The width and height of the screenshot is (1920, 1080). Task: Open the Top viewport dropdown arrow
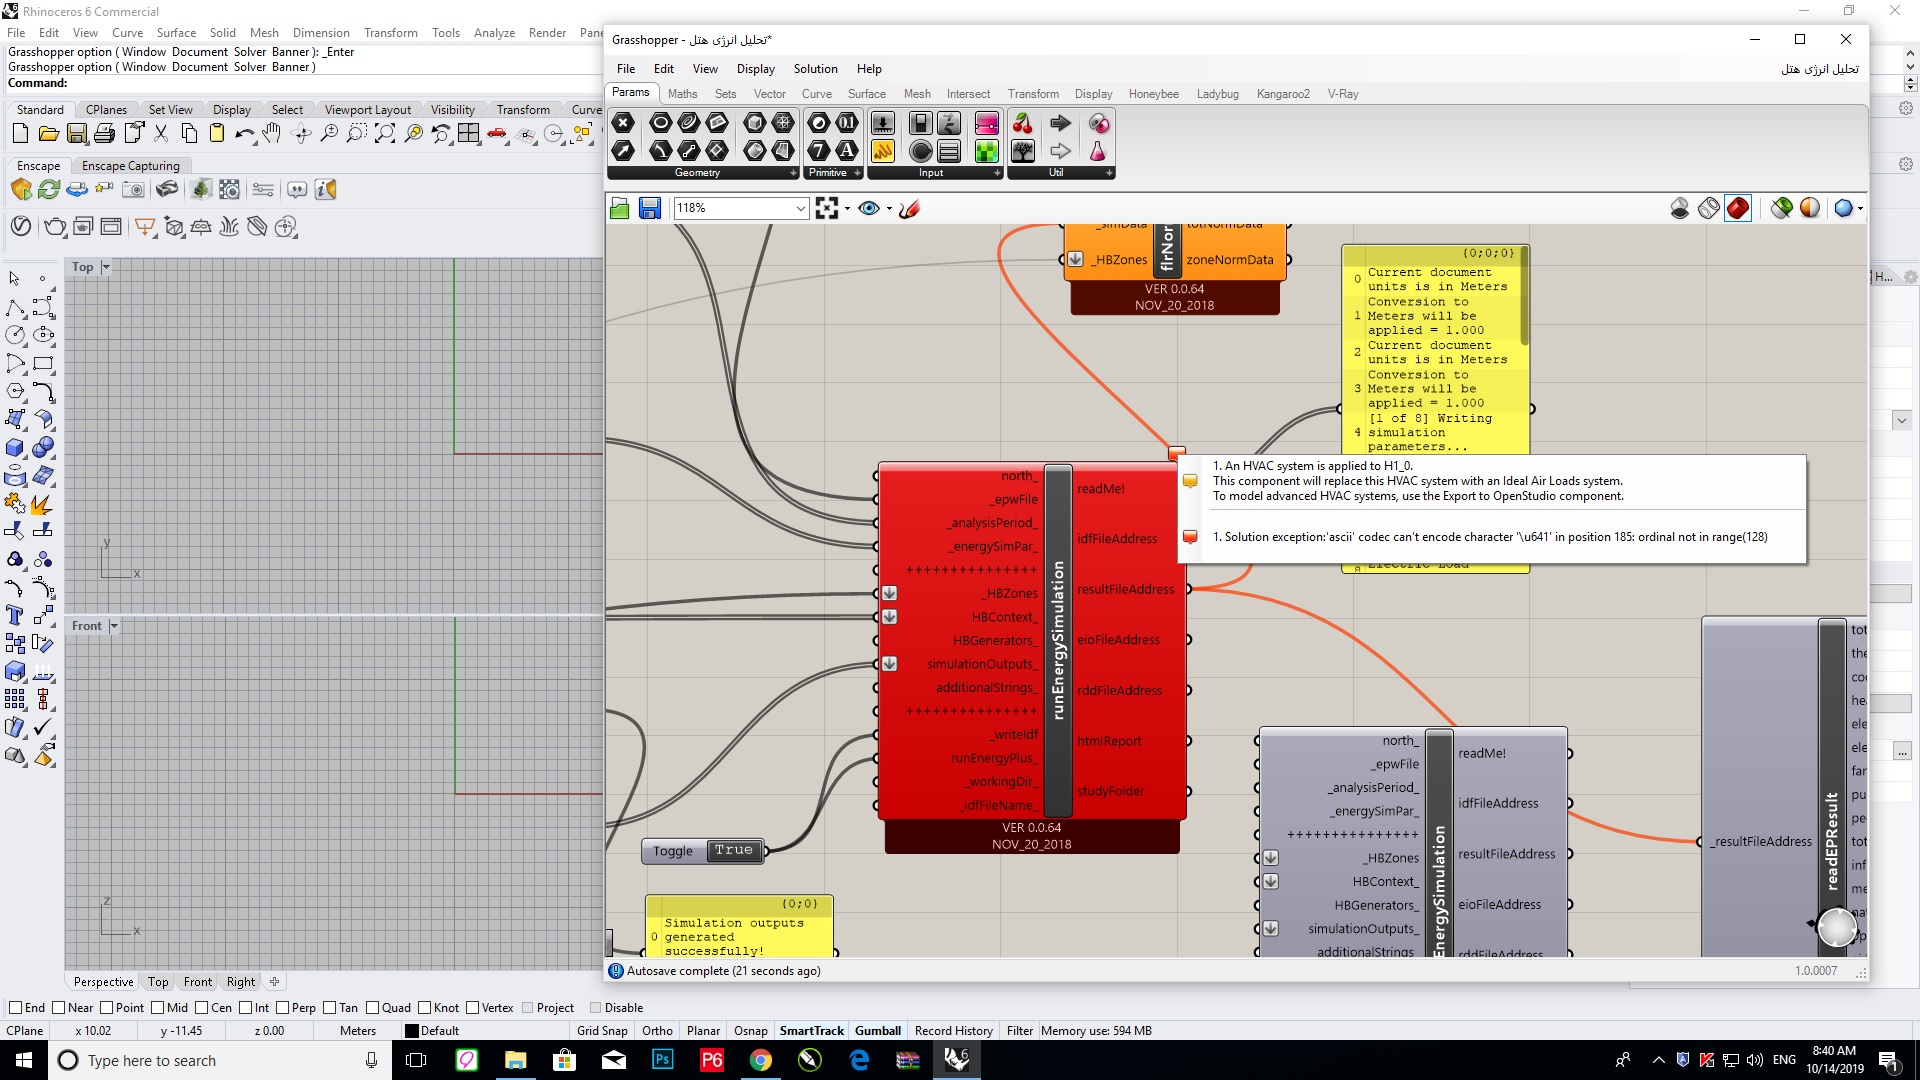pos(106,267)
